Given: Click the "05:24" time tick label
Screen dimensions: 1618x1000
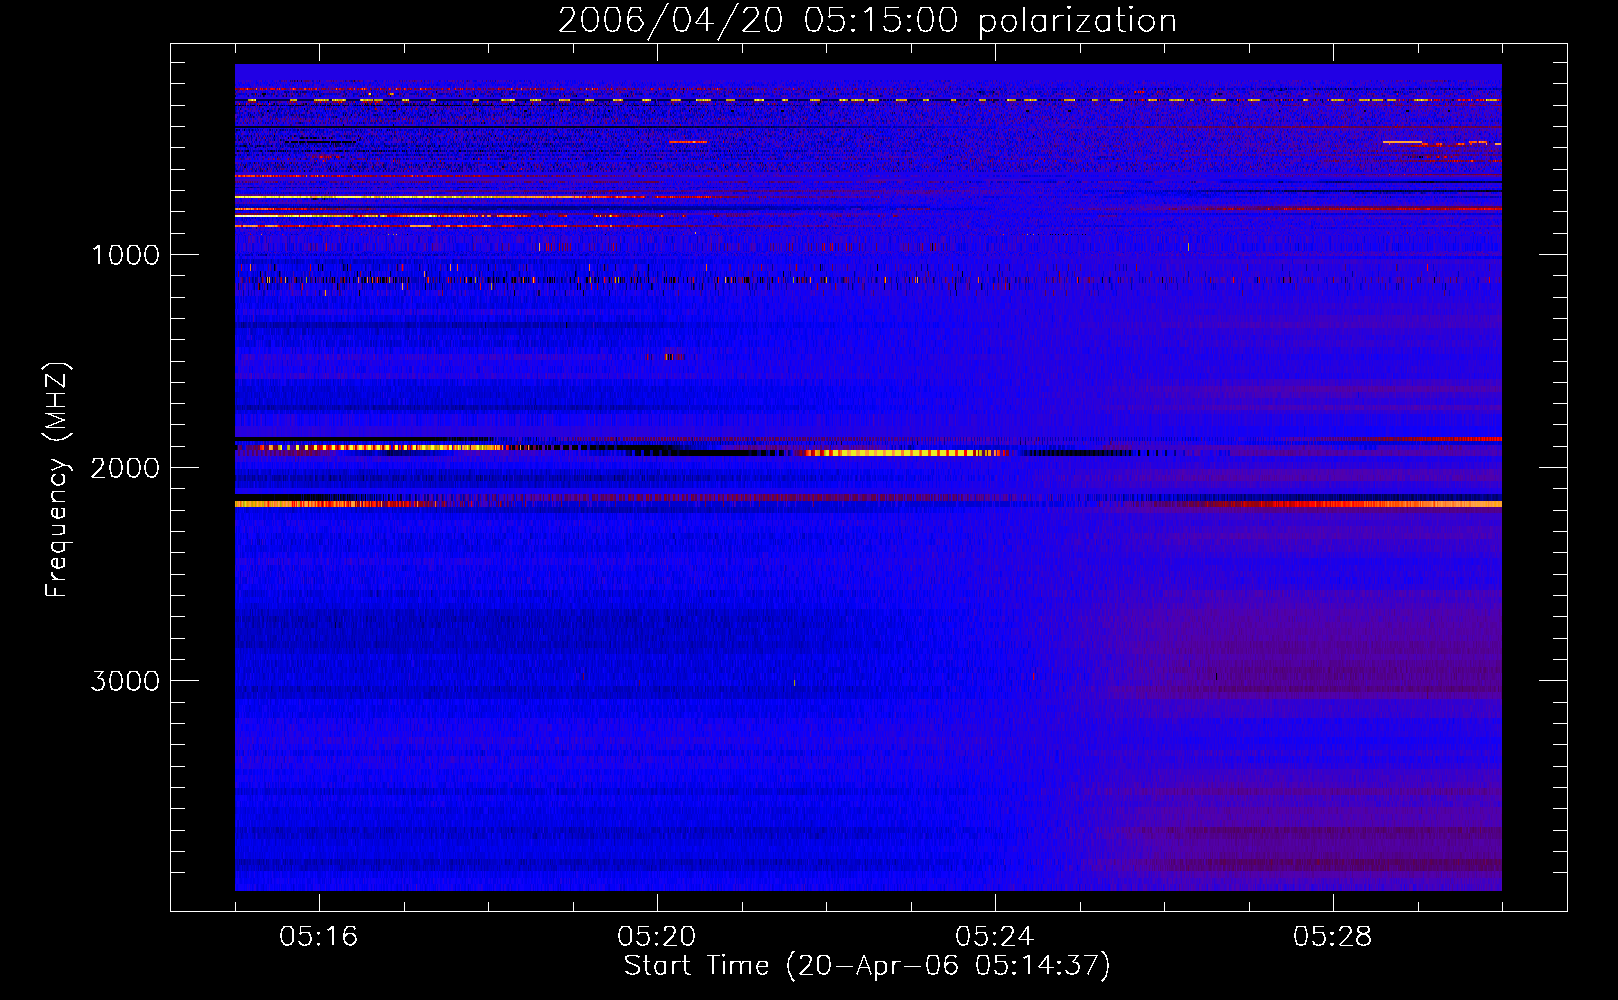Looking at the screenshot, I should click(x=994, y=937).
